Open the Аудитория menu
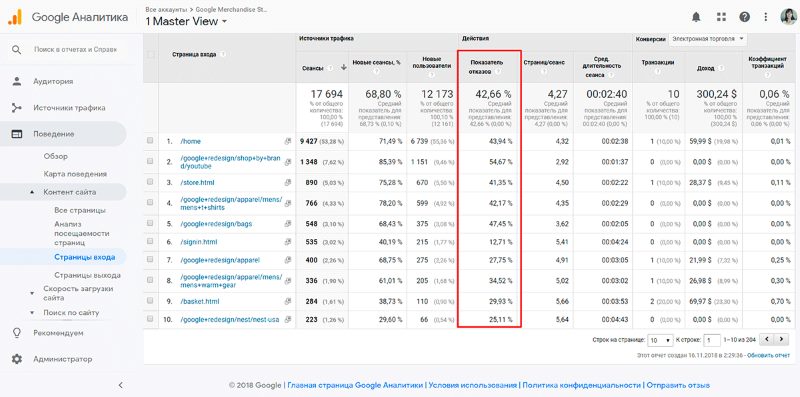800x397 pixels. click(x=53, y=81)
